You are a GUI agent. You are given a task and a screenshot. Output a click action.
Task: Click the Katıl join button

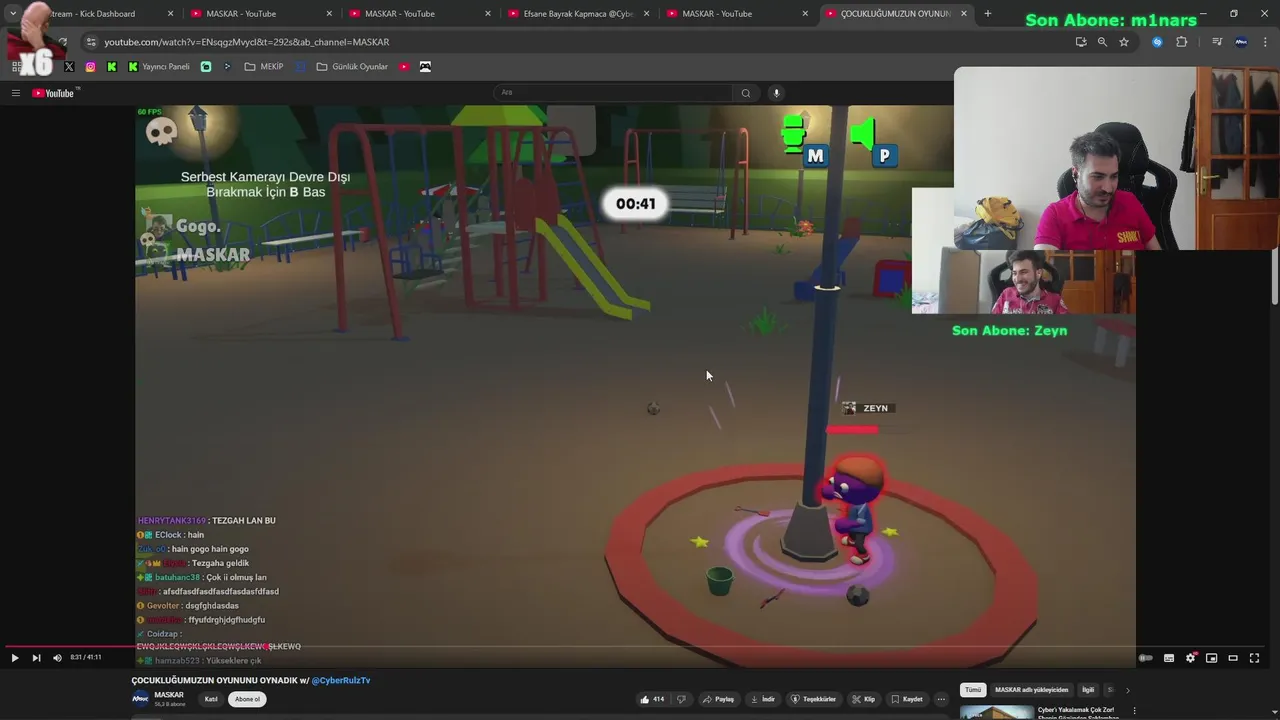pyautogui.click(x=211, y=699)
